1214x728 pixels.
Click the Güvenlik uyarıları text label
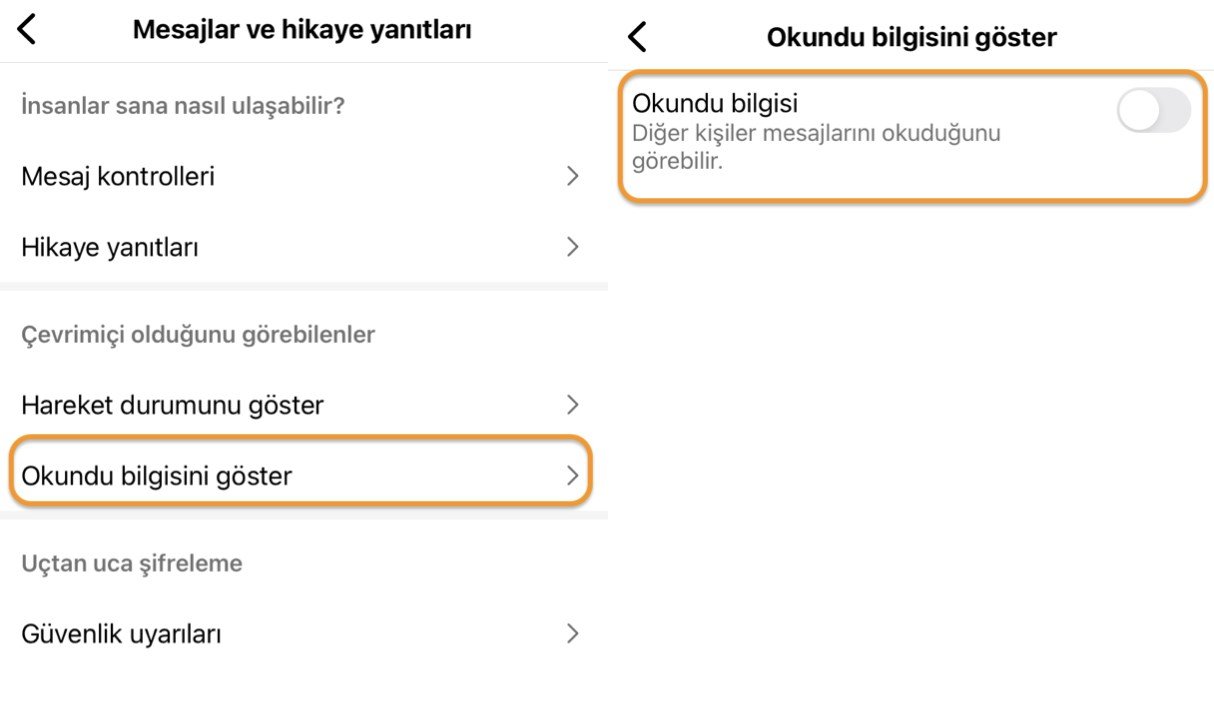[123, 633]
